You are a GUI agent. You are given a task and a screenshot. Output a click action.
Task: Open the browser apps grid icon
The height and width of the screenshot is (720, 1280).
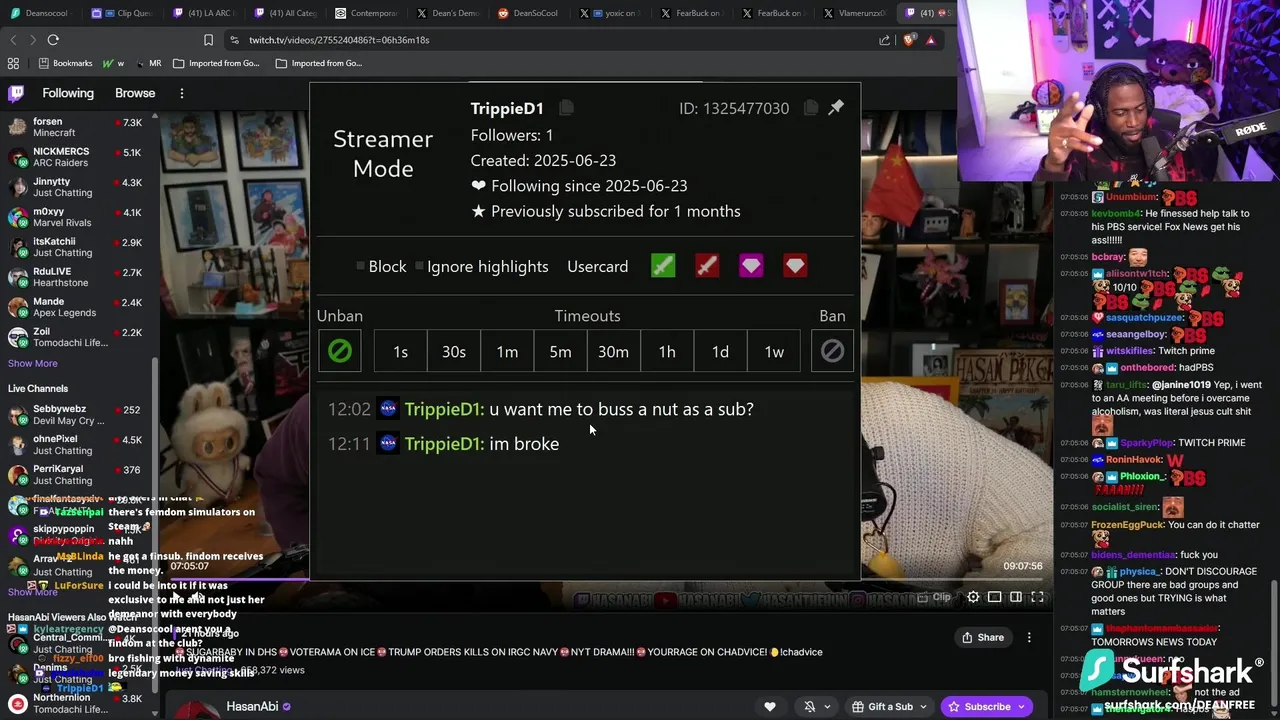(x=13, y=63)
